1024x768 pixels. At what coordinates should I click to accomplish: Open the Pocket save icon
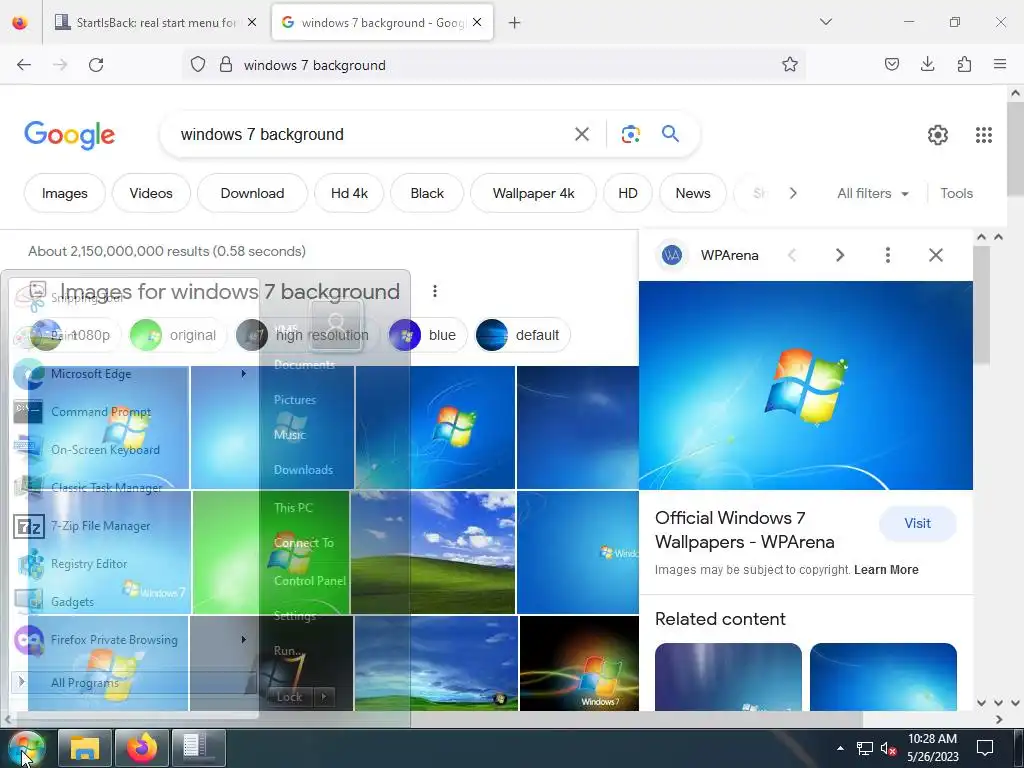pos(891,64)
